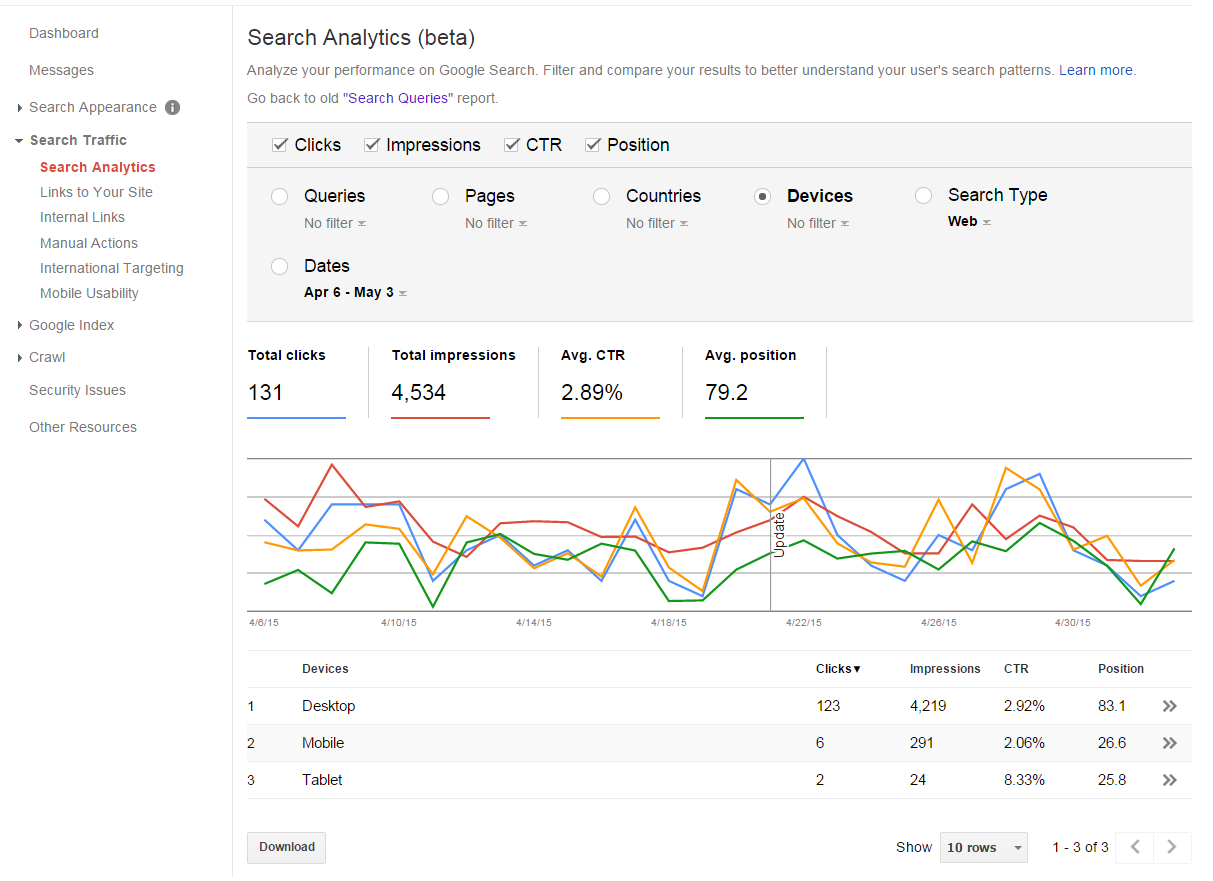Open the Apr 6 - May 3 date dropdown
This screenshot has width=1213, height=881.
355,293
